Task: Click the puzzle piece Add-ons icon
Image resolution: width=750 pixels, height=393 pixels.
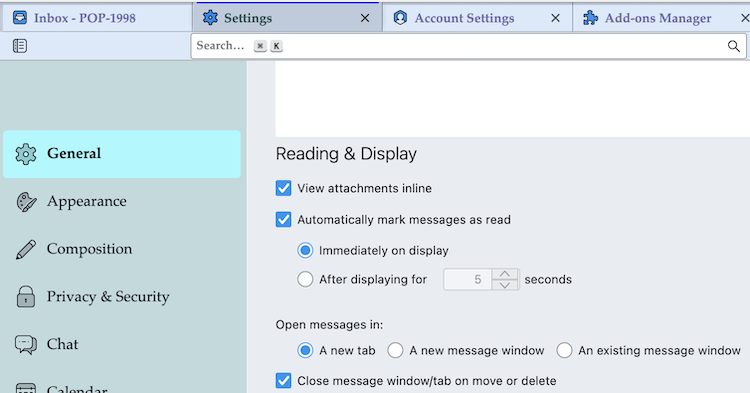Action: (590, 18)
